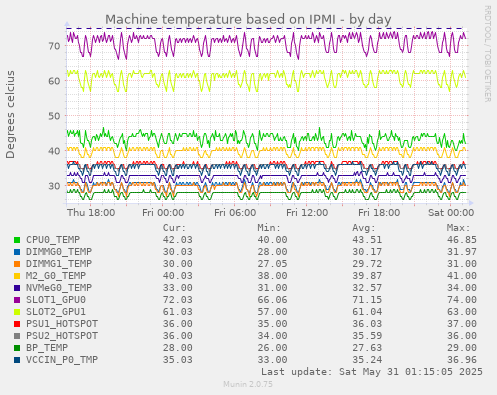Click M2_G0_TEMP average value 39.87
This screenshot has width=497, height=395.
[x=367, y=276]
